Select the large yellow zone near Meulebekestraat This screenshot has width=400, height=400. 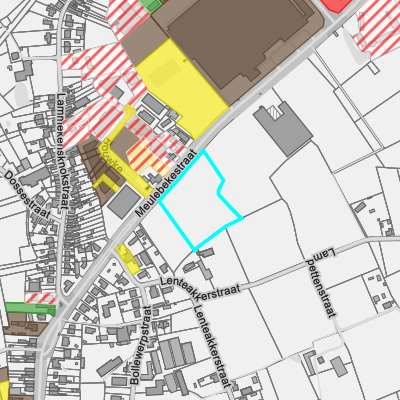click(x=182, y=89)
